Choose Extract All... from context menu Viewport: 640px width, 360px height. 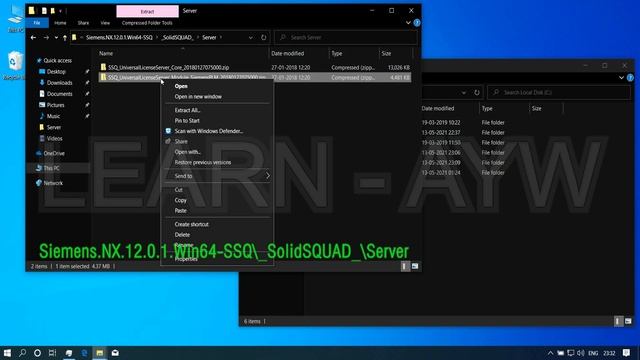[187, 110]
